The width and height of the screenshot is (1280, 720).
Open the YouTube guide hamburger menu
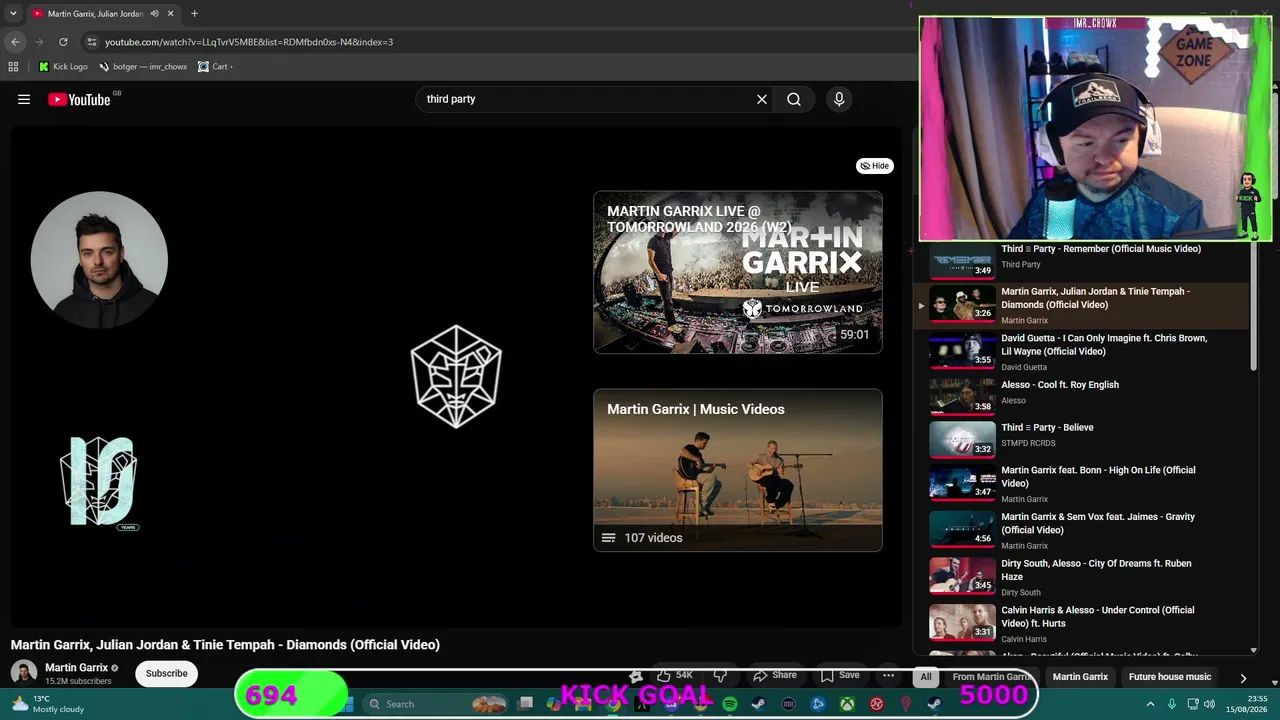(x=24, y=99)
